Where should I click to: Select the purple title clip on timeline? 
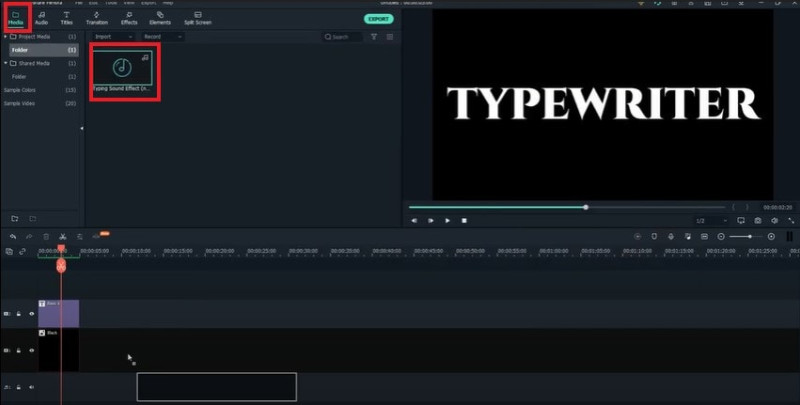[x=59, y=314]
